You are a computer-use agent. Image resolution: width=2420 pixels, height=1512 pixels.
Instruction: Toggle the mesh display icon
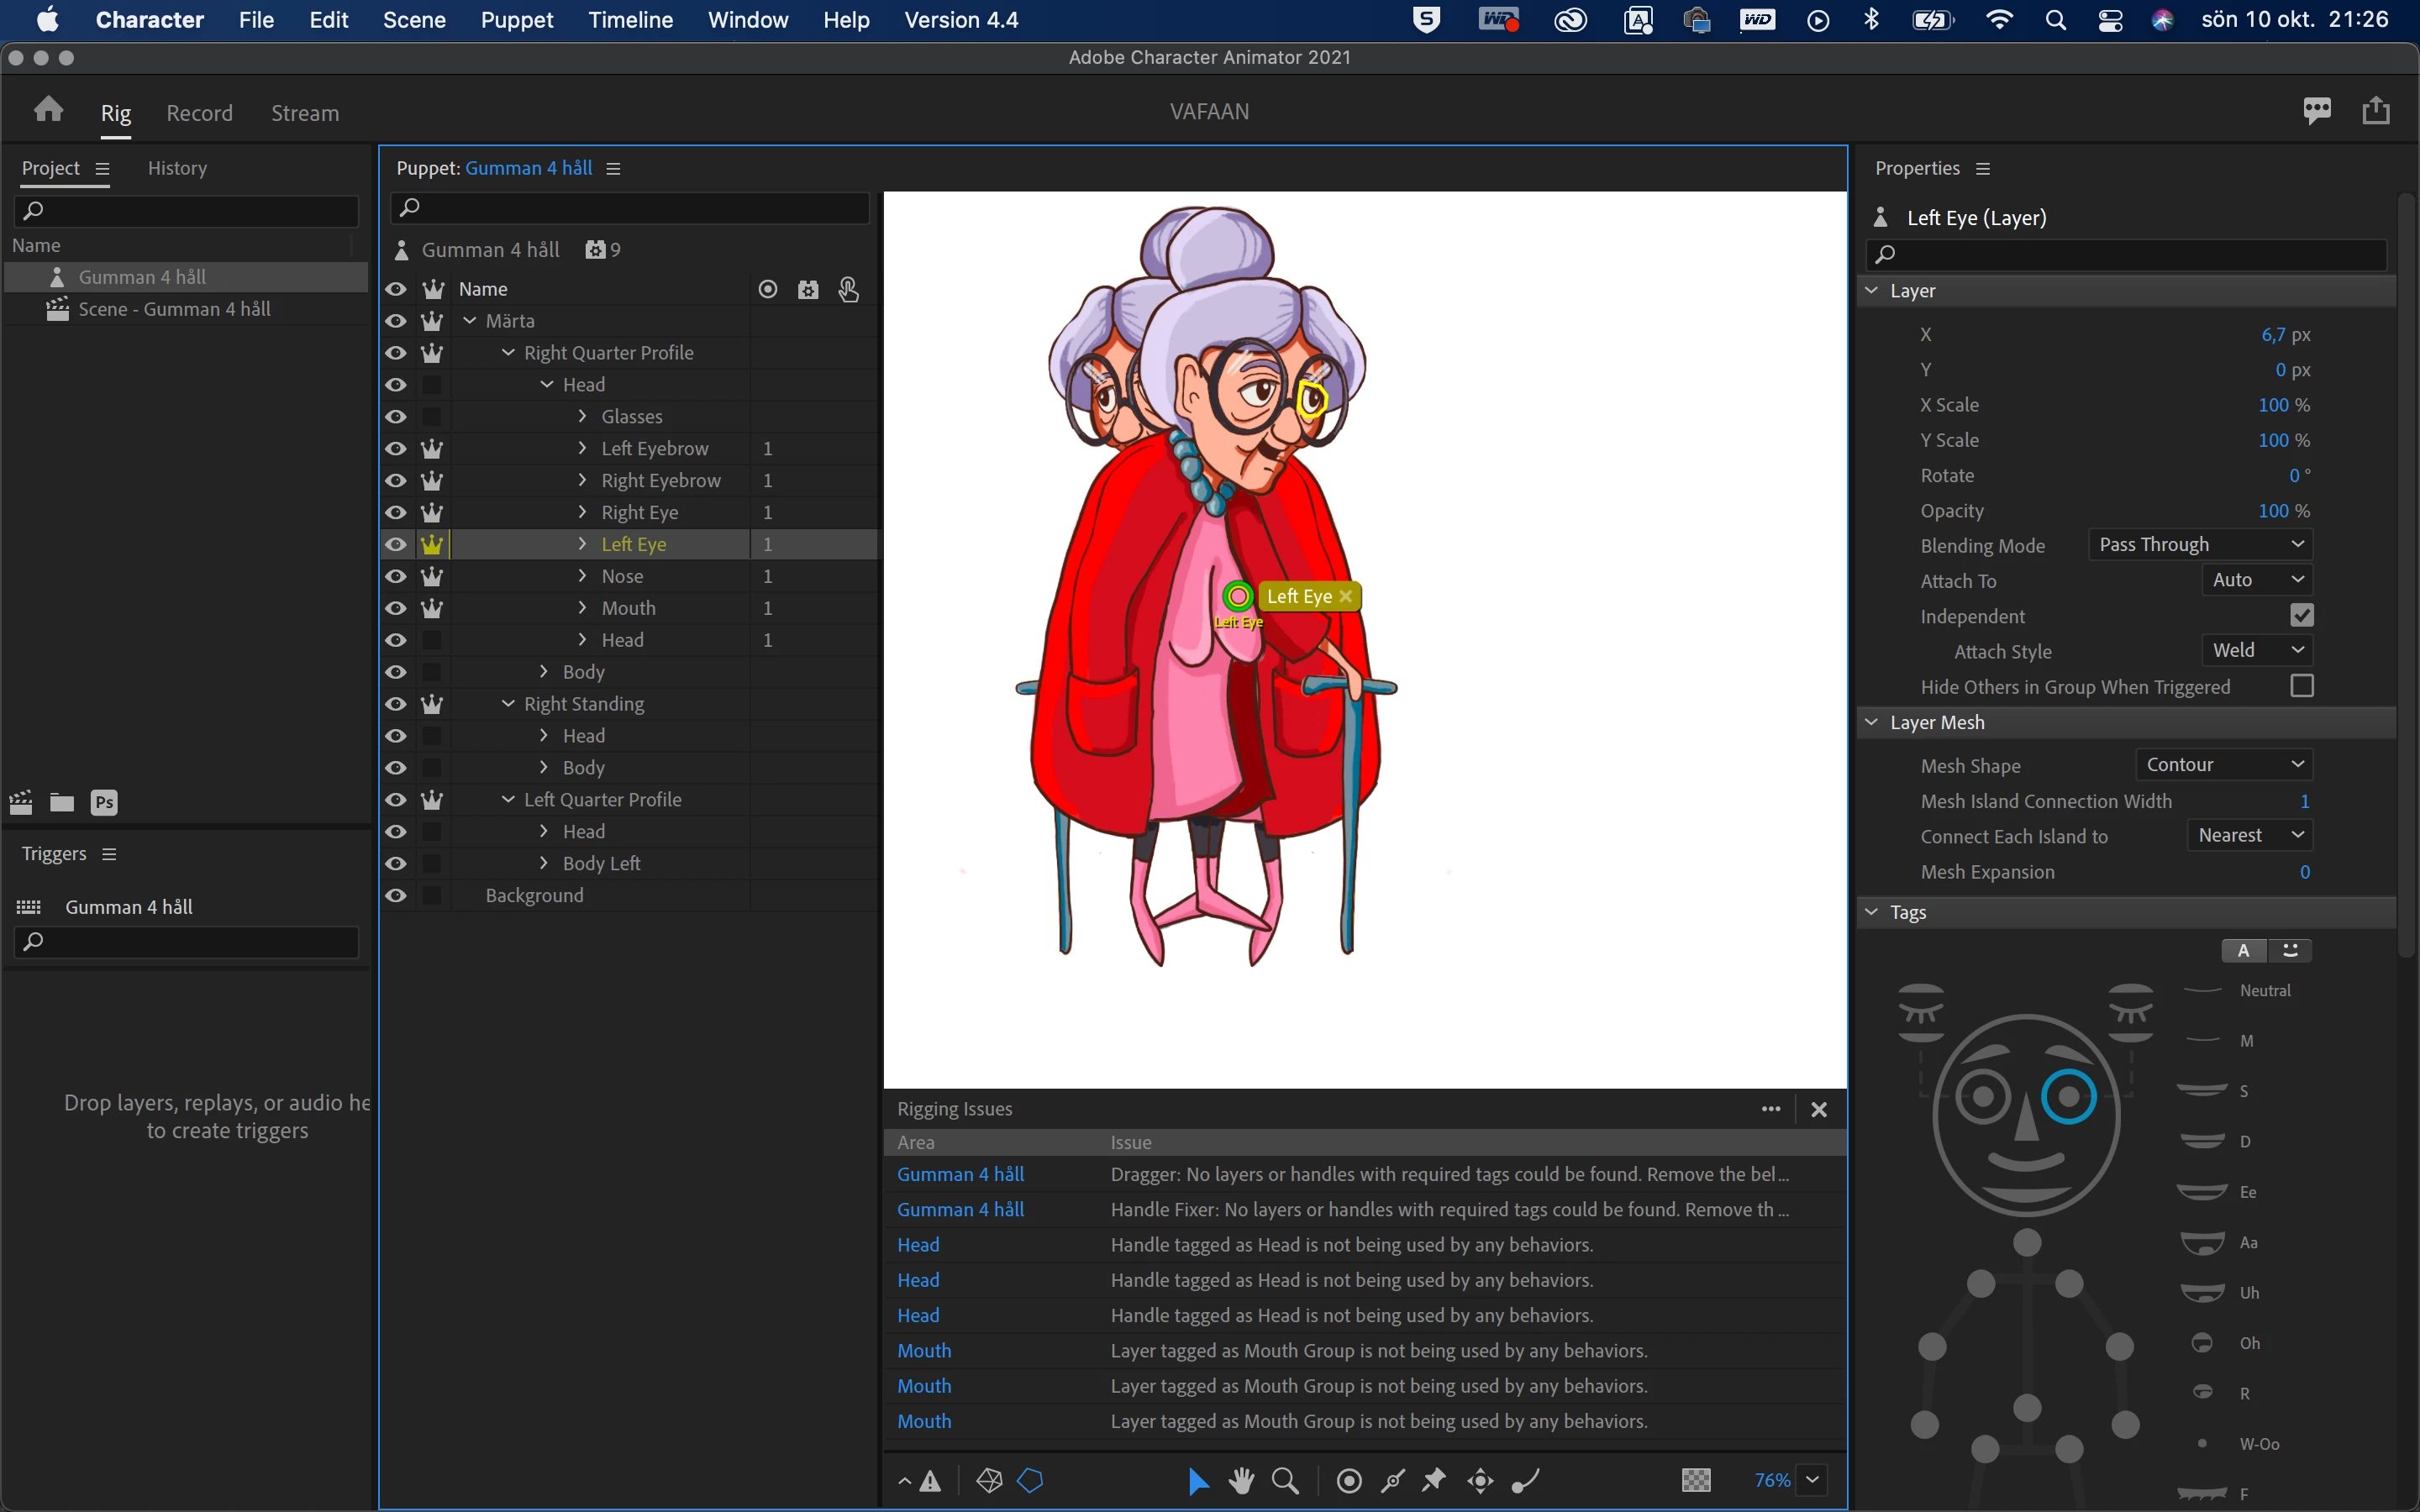click(x=989, y=1480)
